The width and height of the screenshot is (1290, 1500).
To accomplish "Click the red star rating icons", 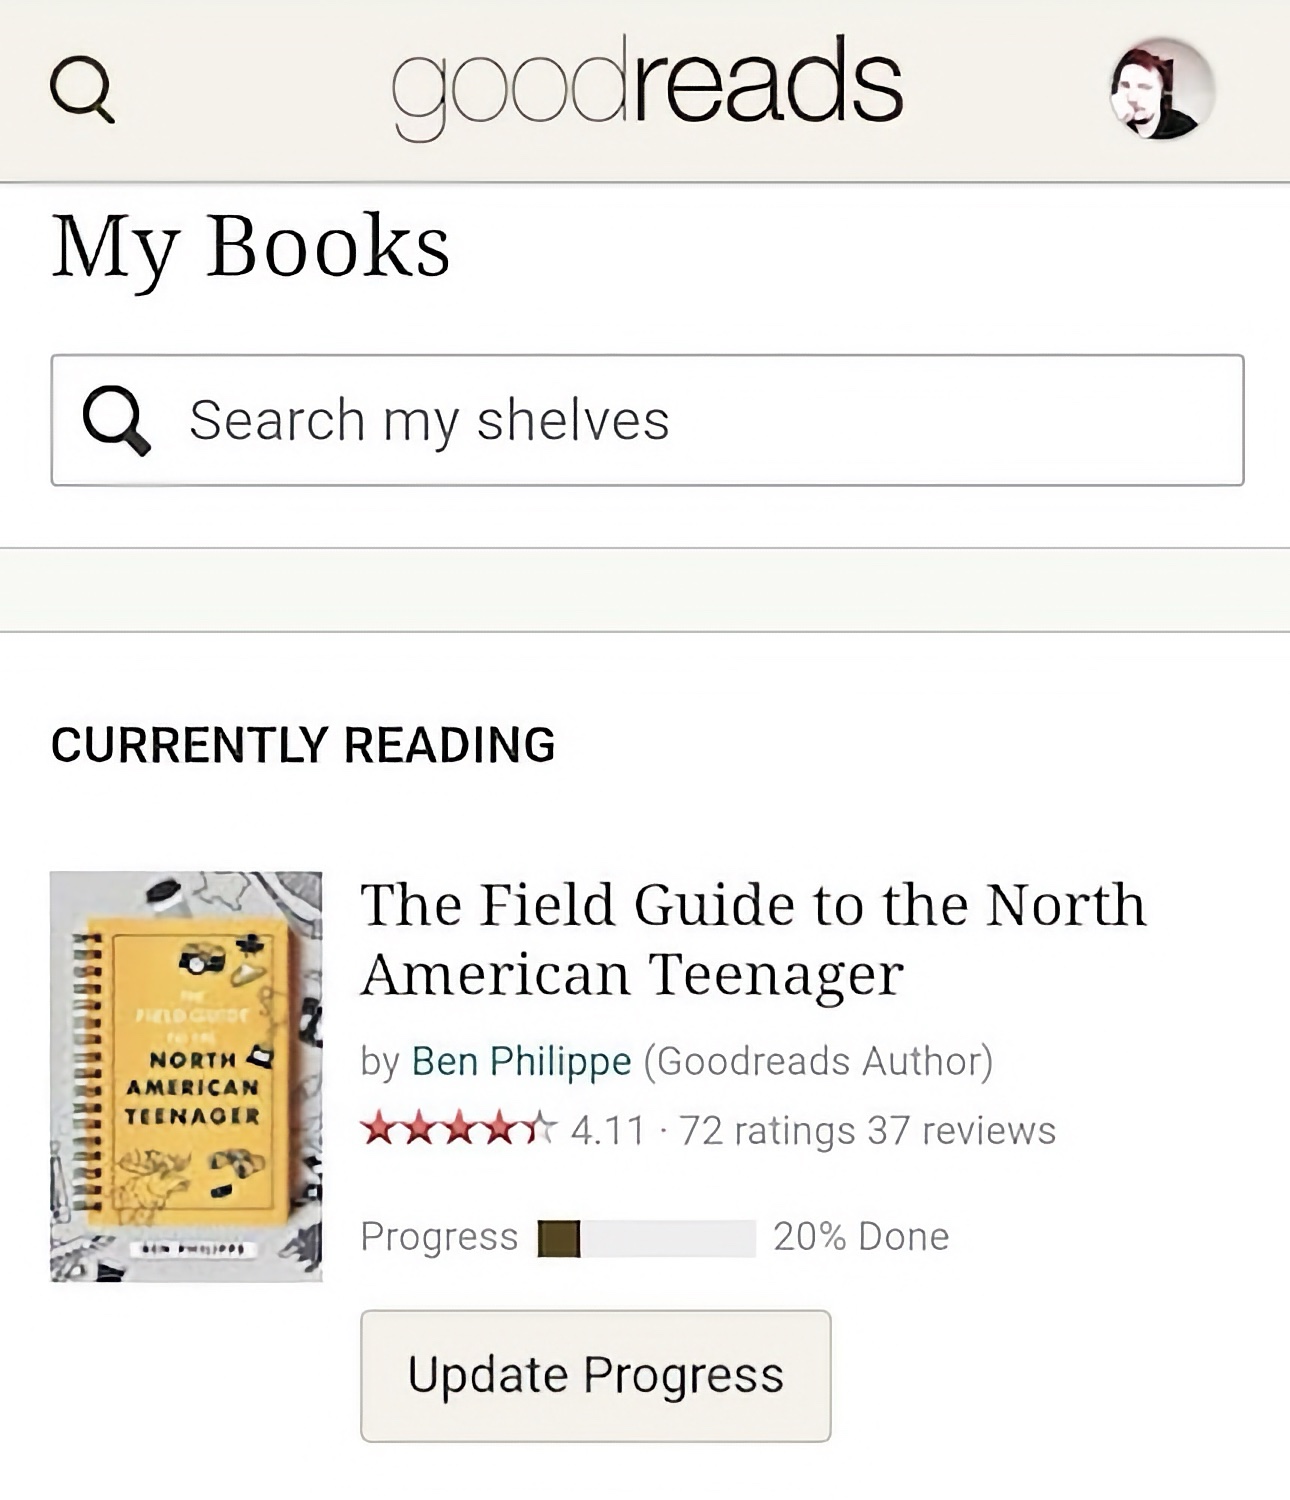I will pos(459,1129).
